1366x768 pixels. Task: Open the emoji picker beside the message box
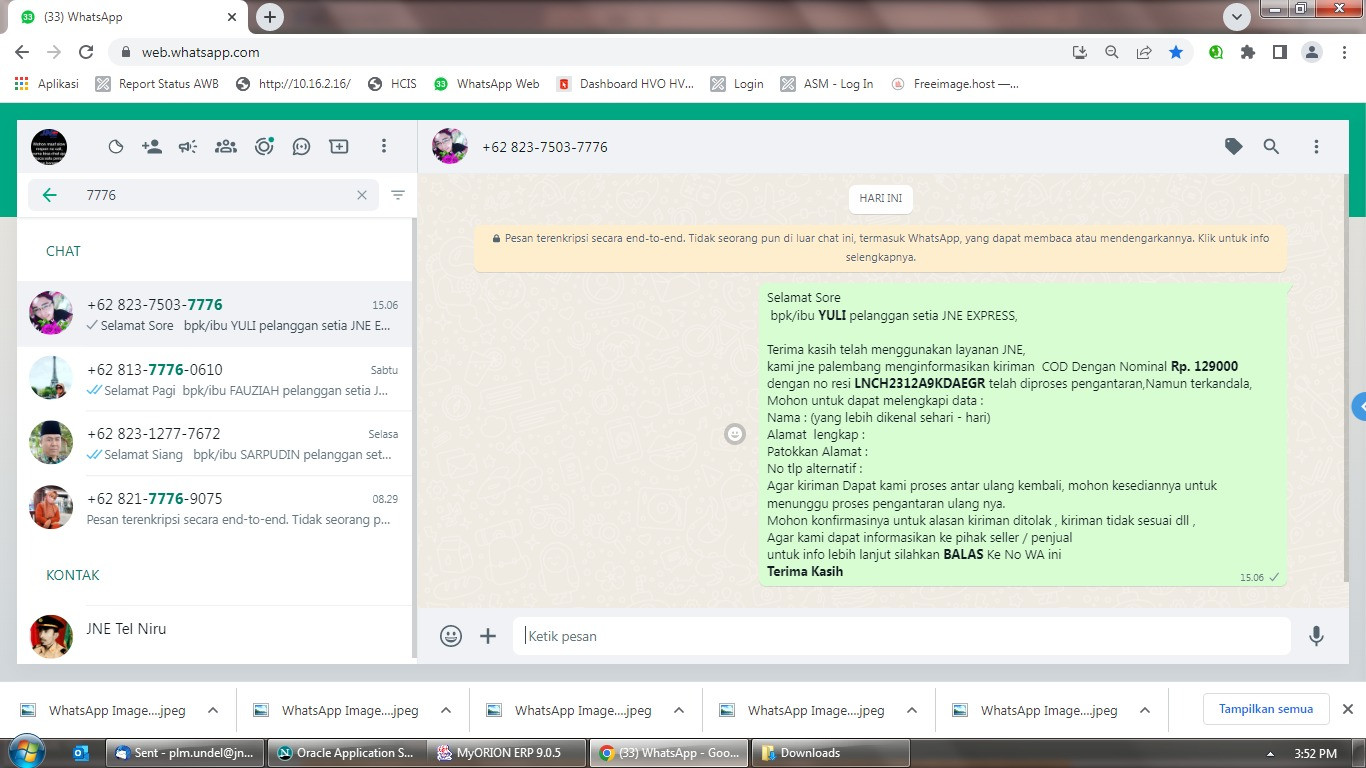tap(451, 636)
